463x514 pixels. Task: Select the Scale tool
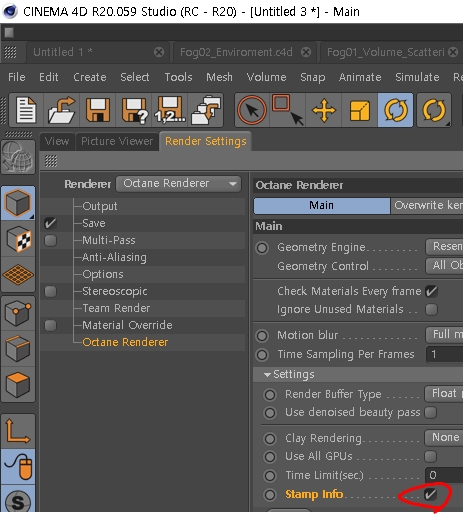[360, 110]
